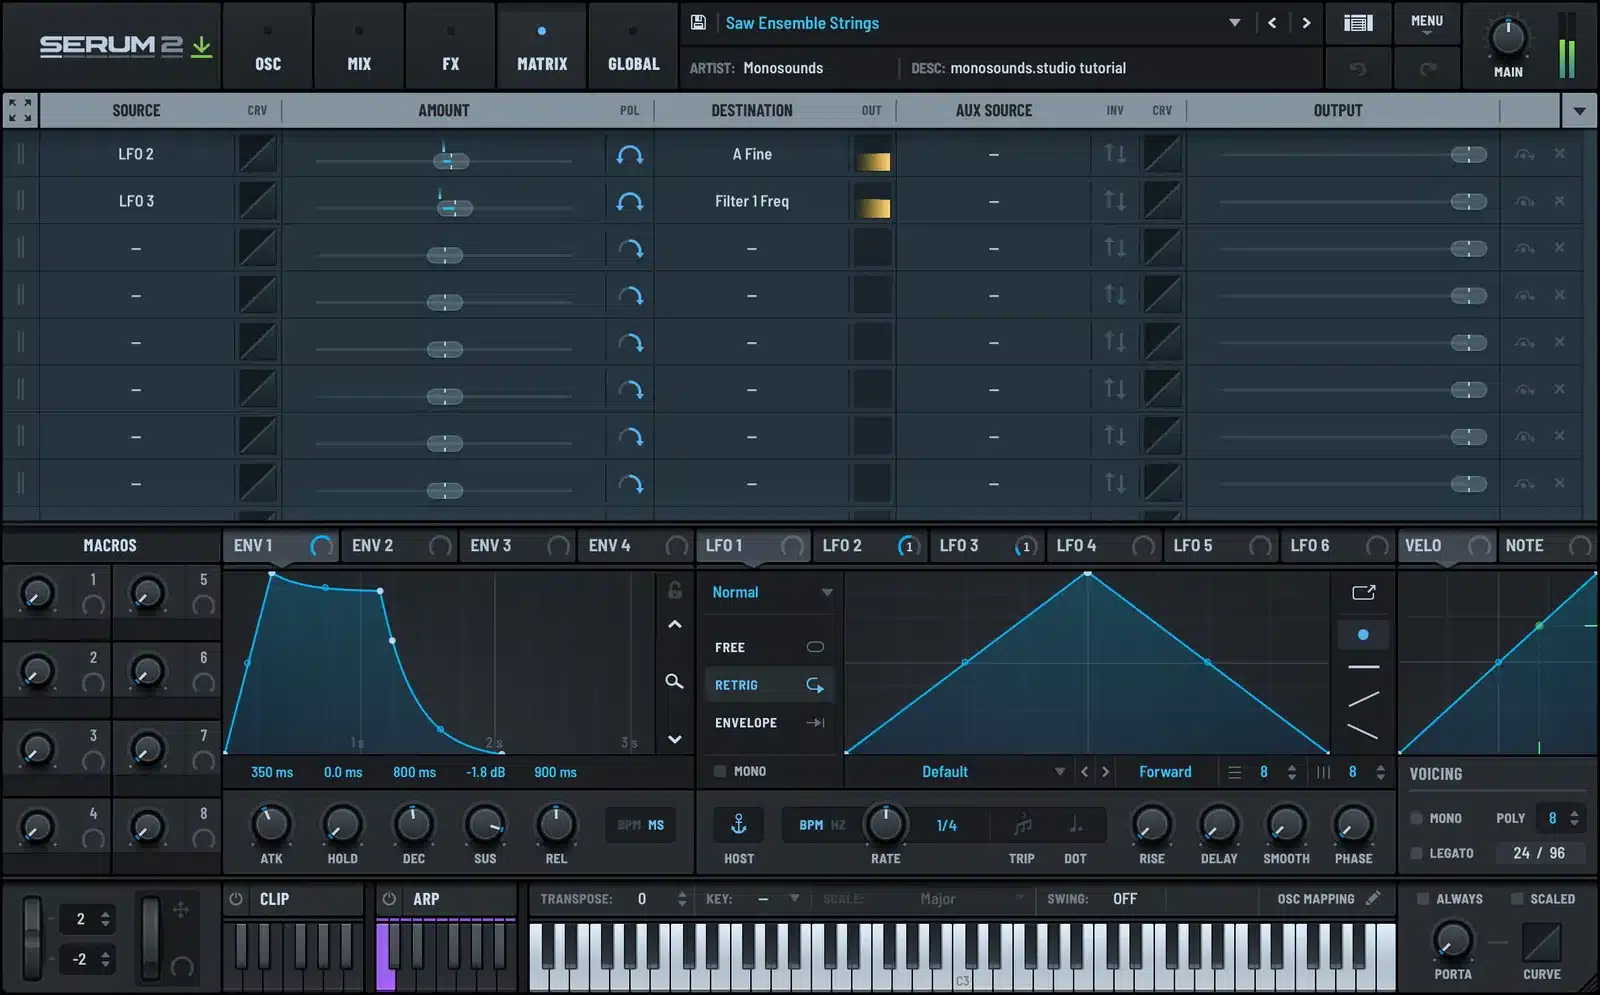
Task: Toggle the ARP power button
Action: pyautogui.click(x=389, y=899)
